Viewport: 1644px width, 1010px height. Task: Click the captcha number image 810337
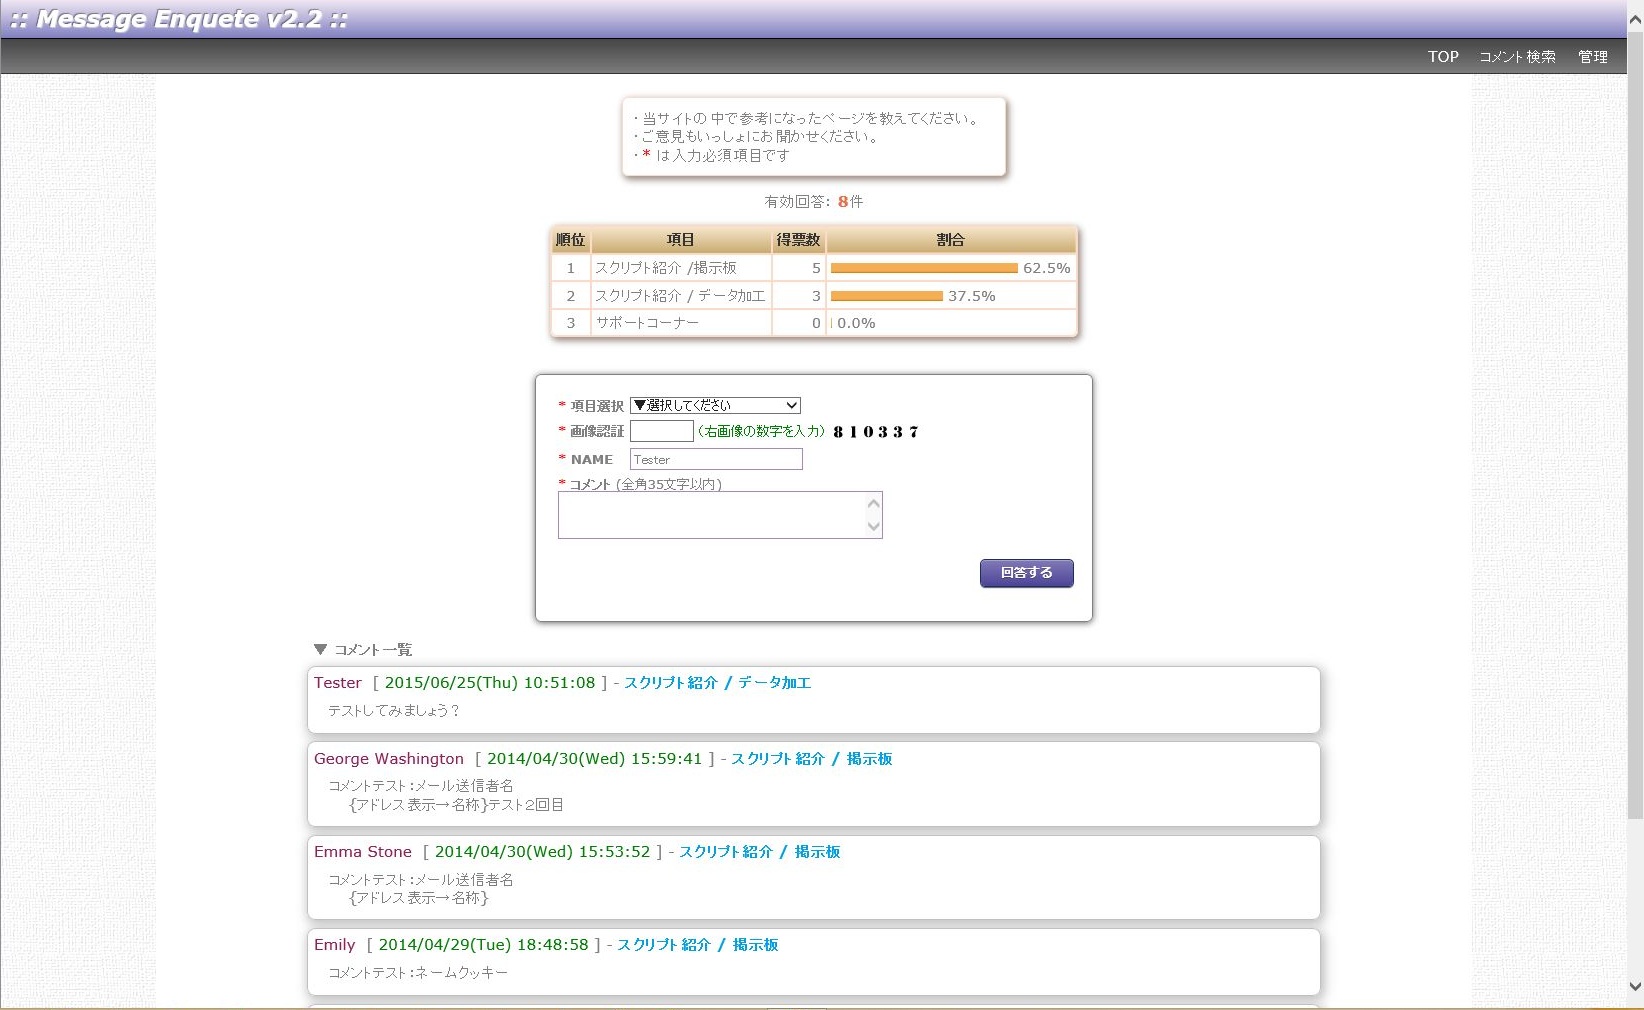(875, 432)
